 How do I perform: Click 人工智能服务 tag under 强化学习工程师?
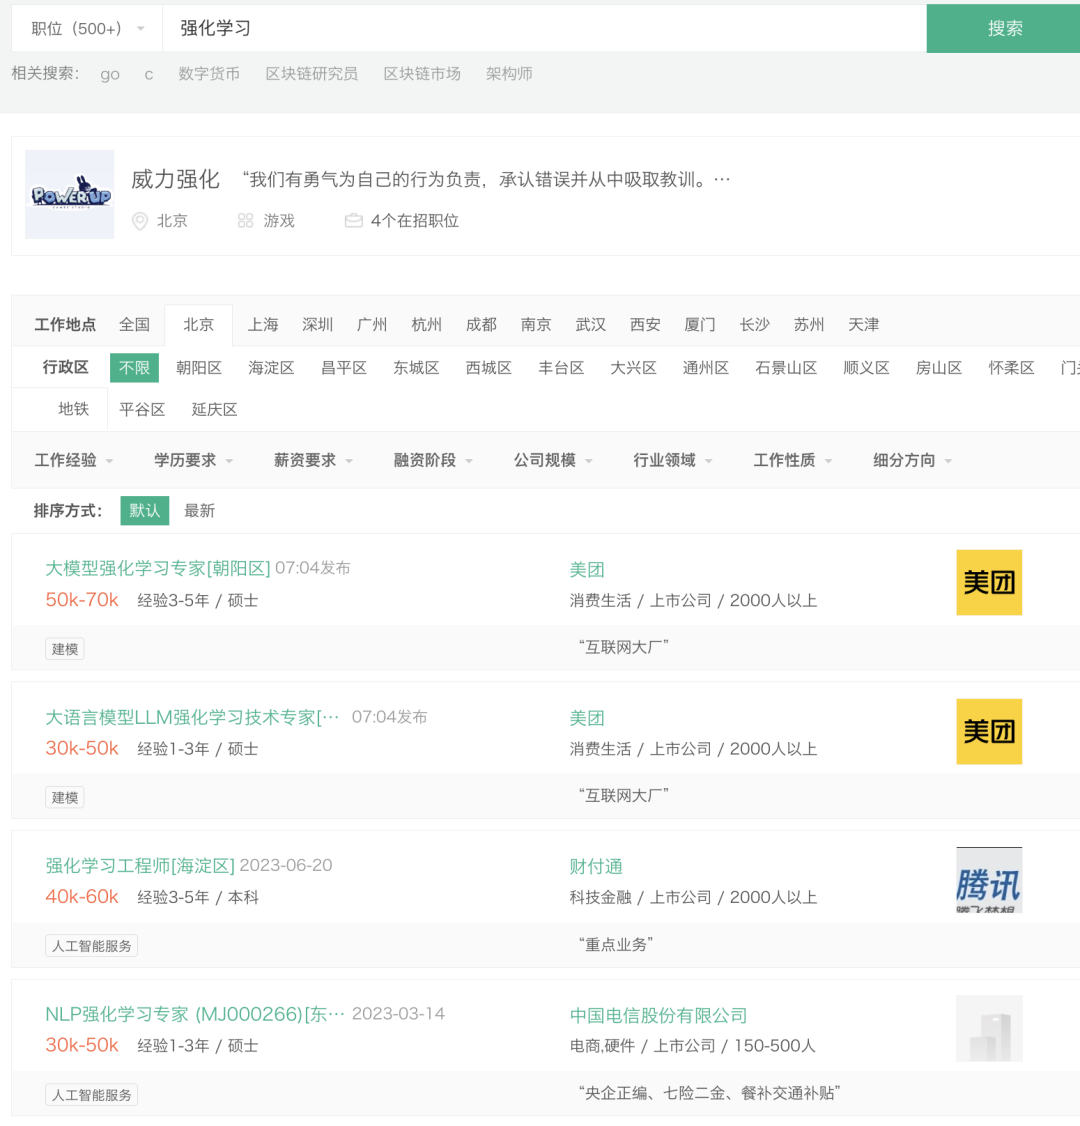point(91,946)
